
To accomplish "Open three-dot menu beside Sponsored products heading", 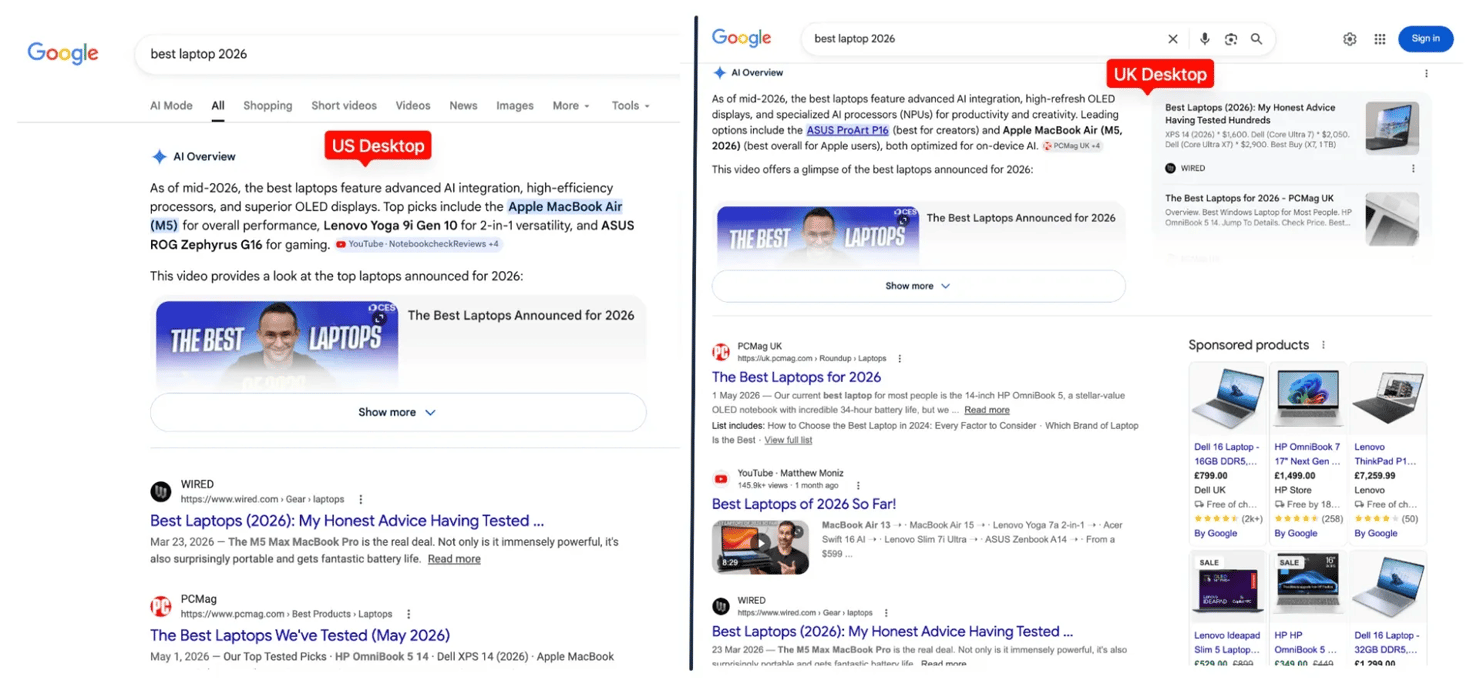I will 1323,345.
